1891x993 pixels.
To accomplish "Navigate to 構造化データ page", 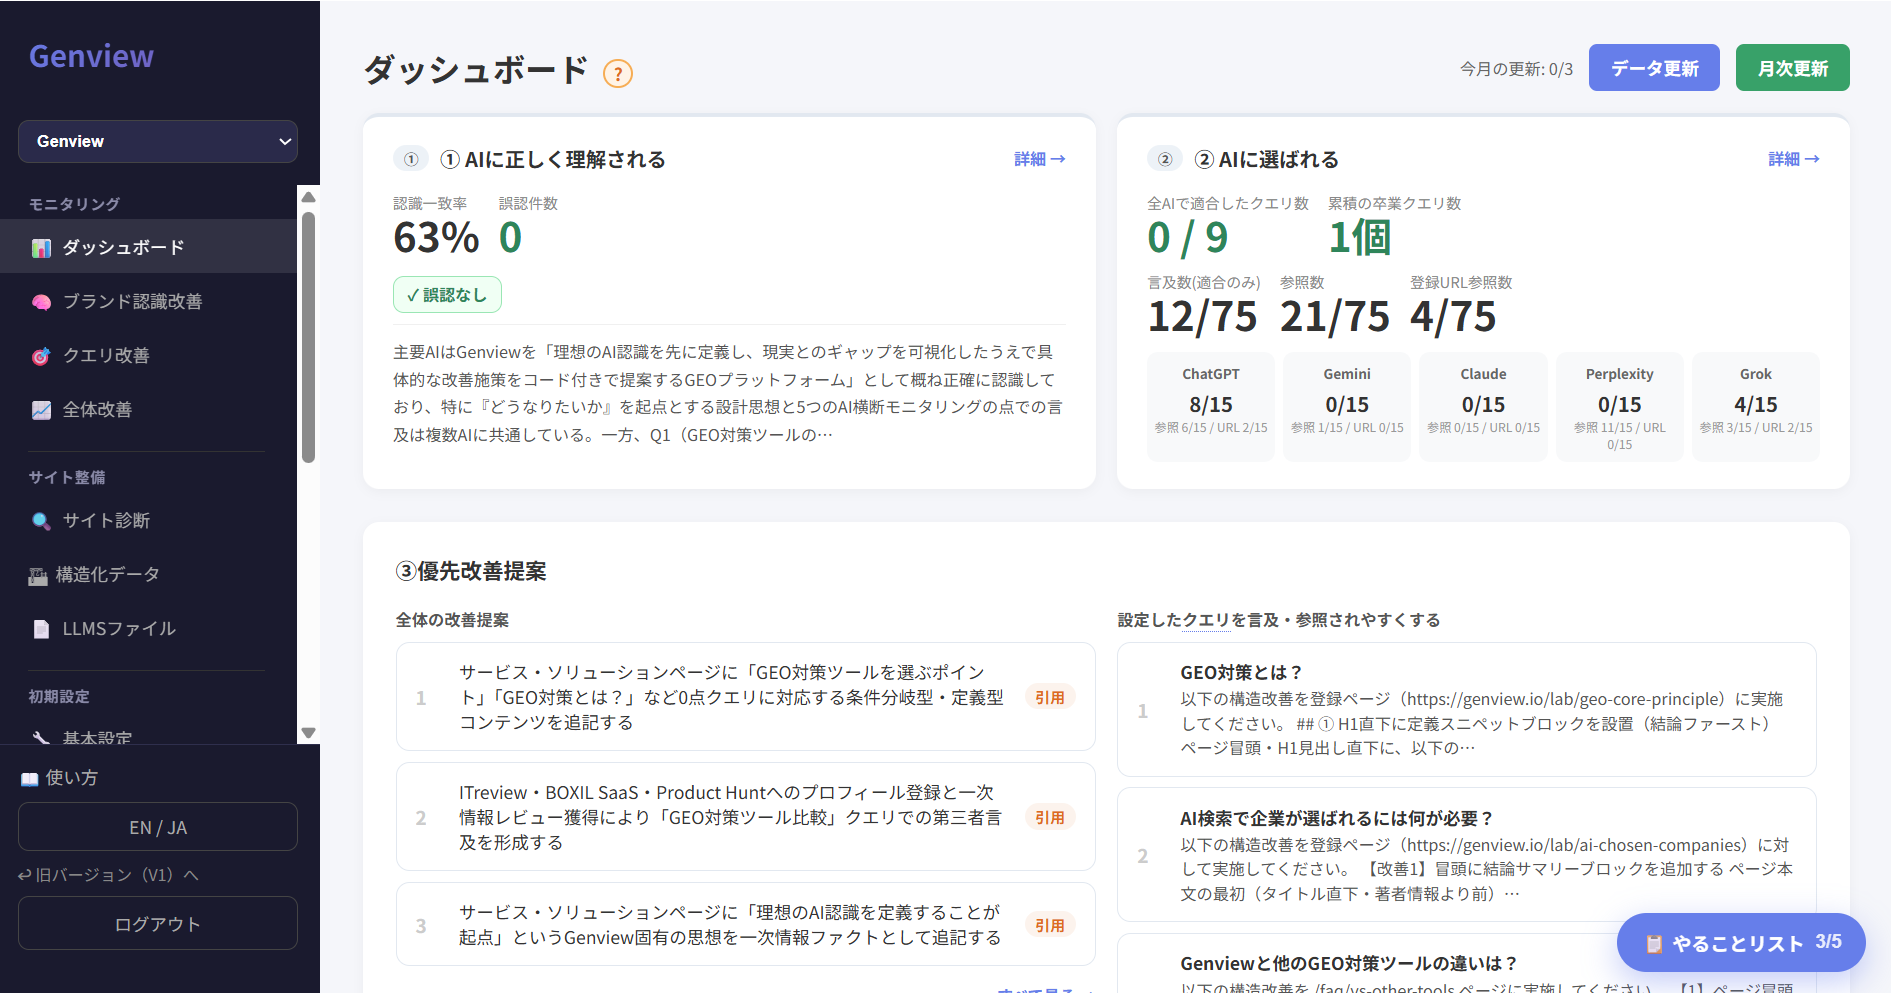I will 148,574.
